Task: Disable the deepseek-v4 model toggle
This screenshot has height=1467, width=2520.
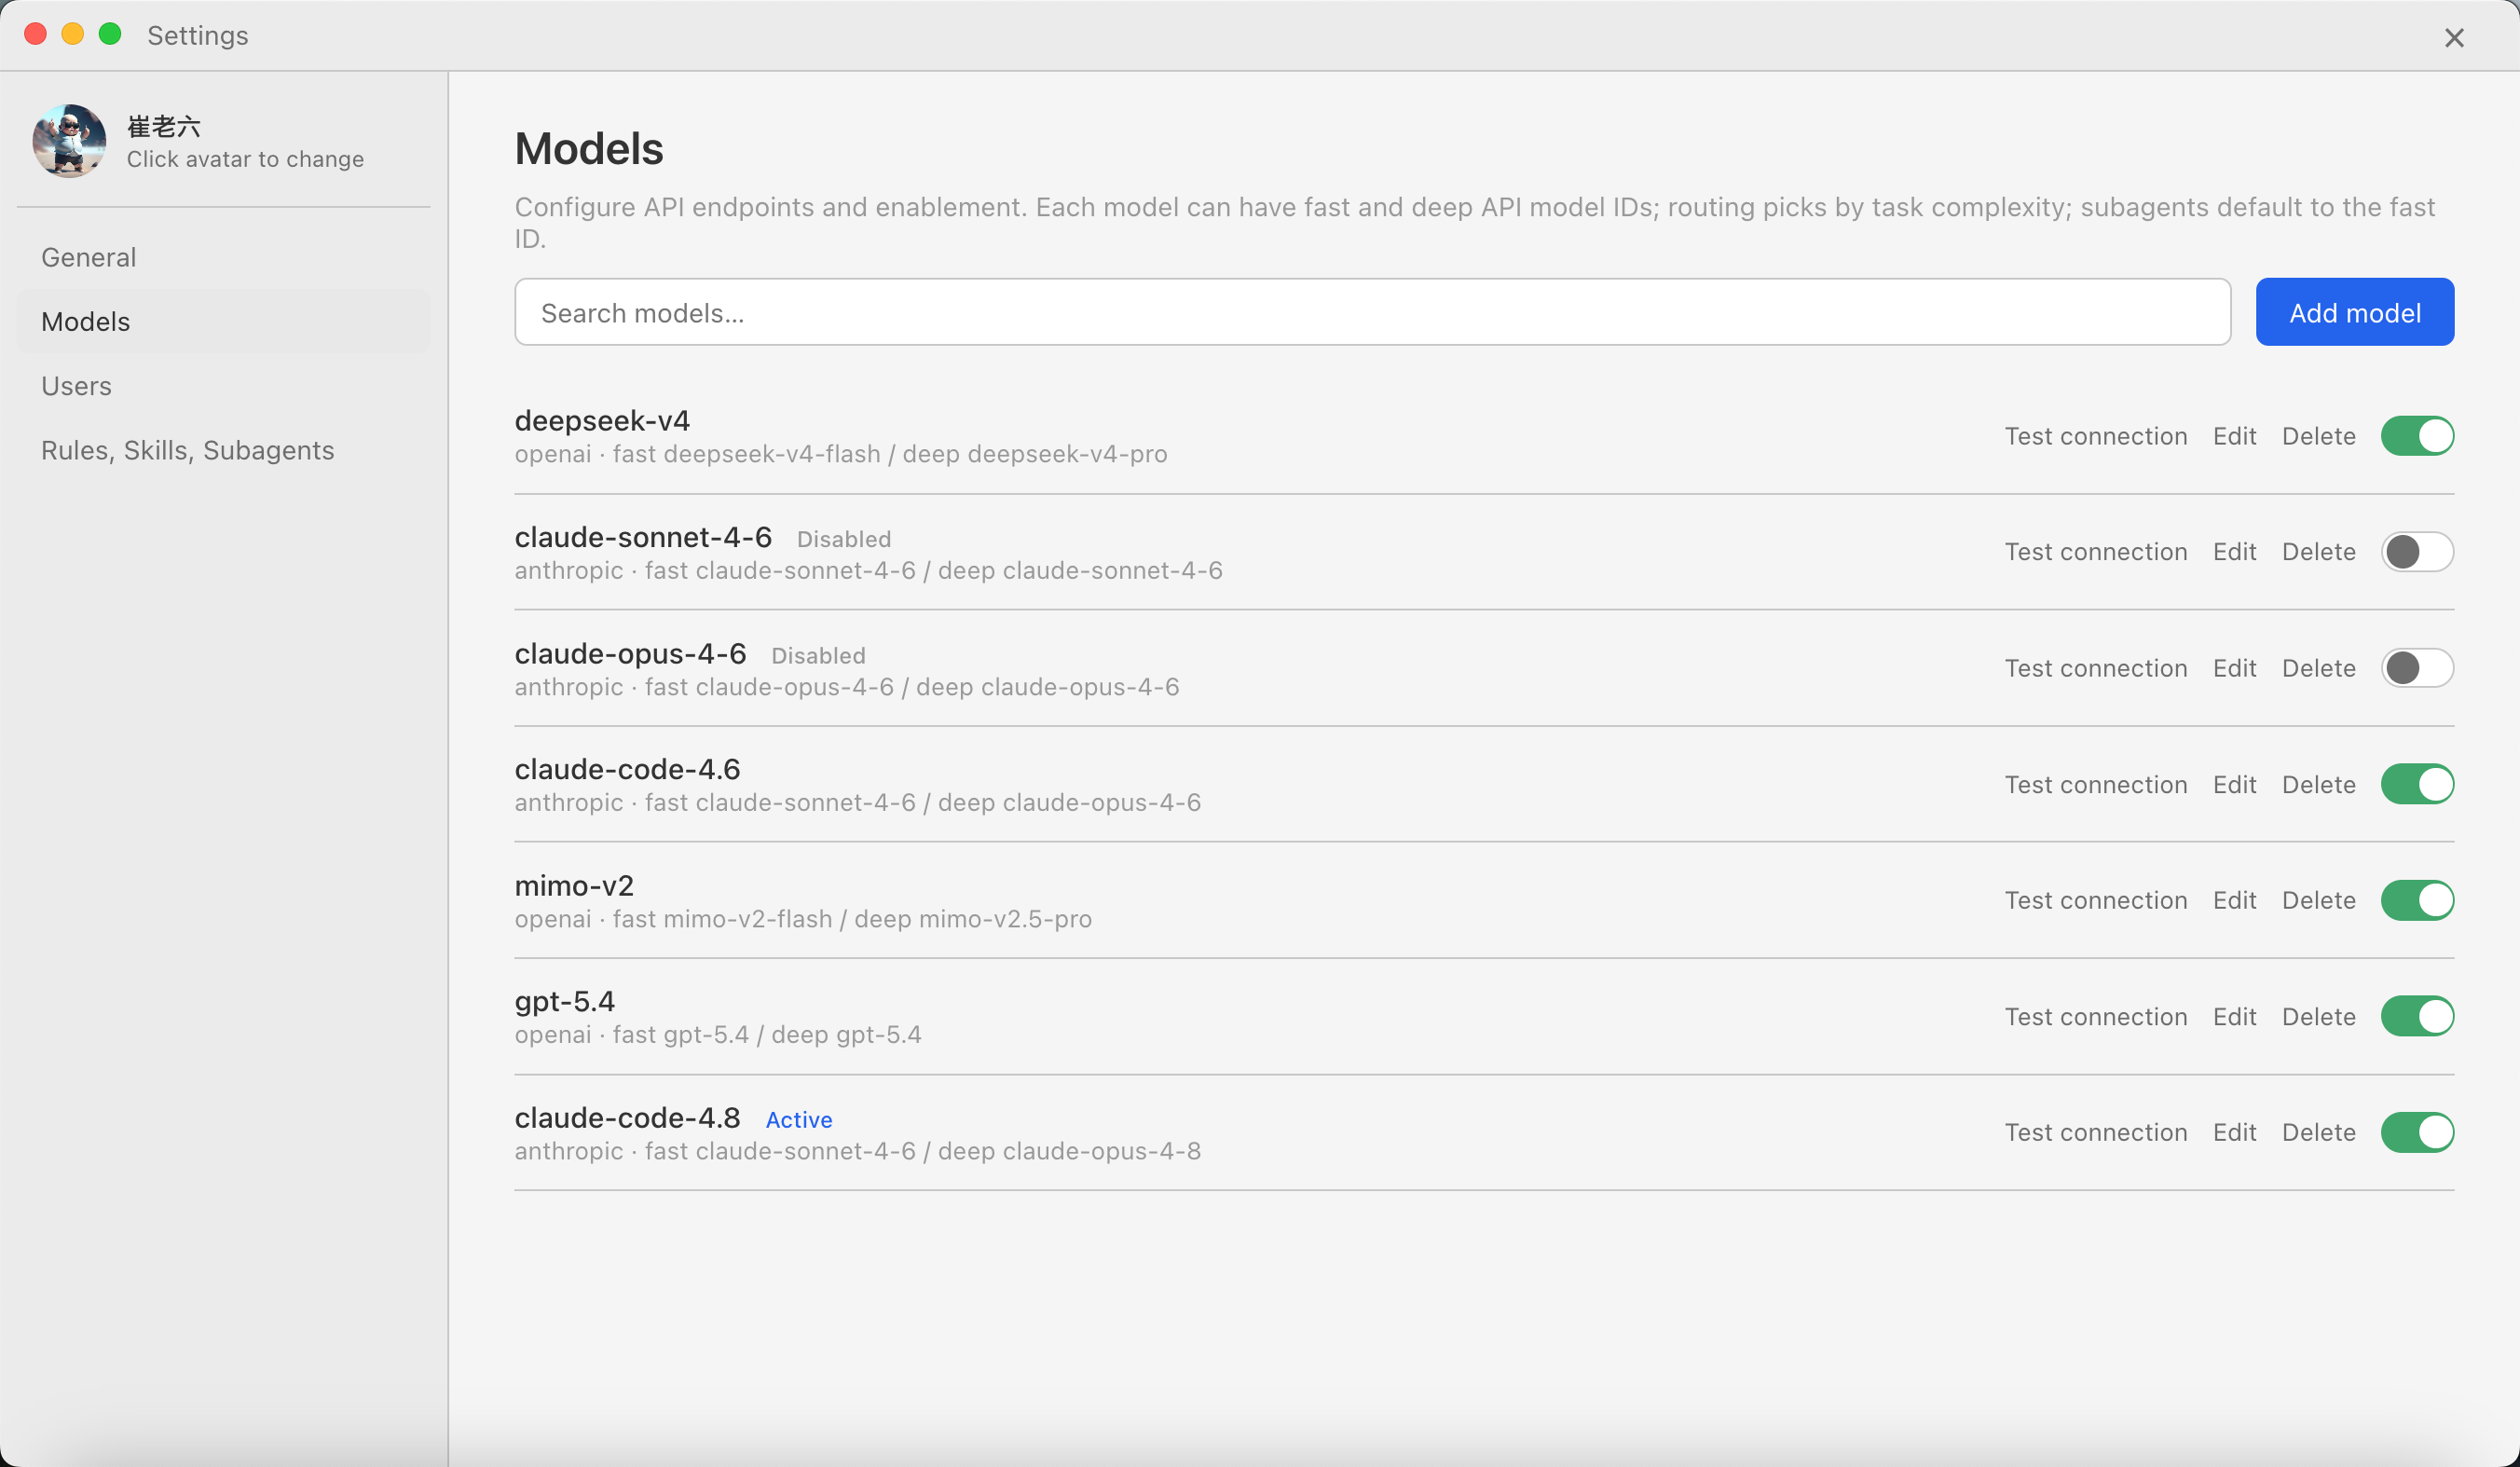Action: (2417, 436)
